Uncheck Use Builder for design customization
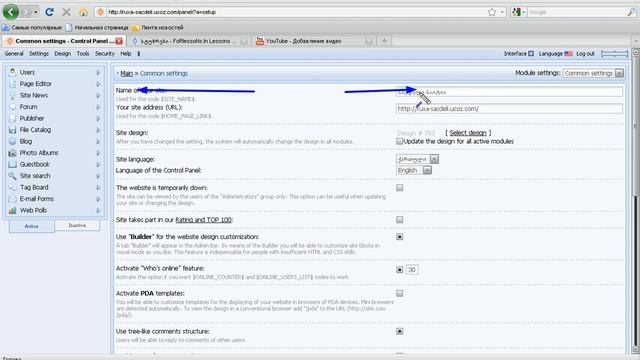This screenshot has width=640, height=360. coord(400,237)
